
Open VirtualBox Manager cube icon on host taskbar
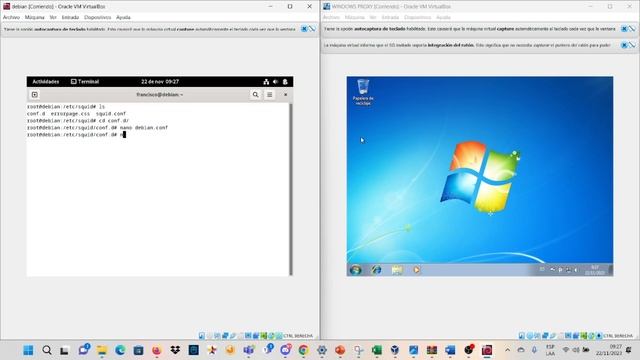click(x=395, y=350)
